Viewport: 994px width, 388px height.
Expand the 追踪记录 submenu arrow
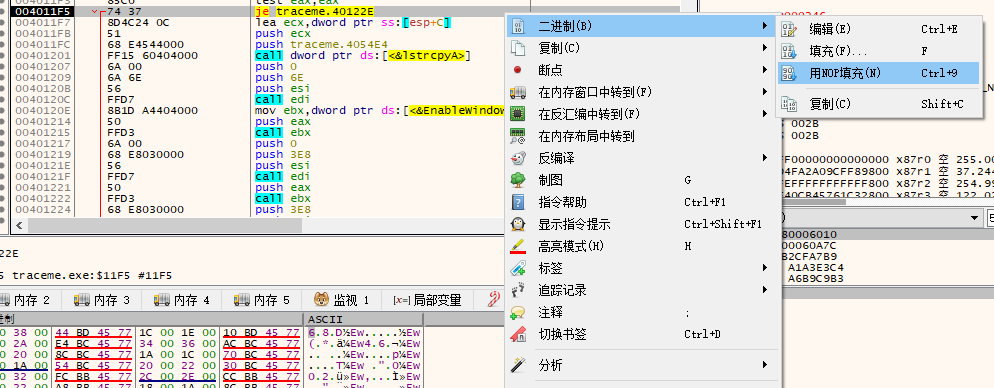766,290
